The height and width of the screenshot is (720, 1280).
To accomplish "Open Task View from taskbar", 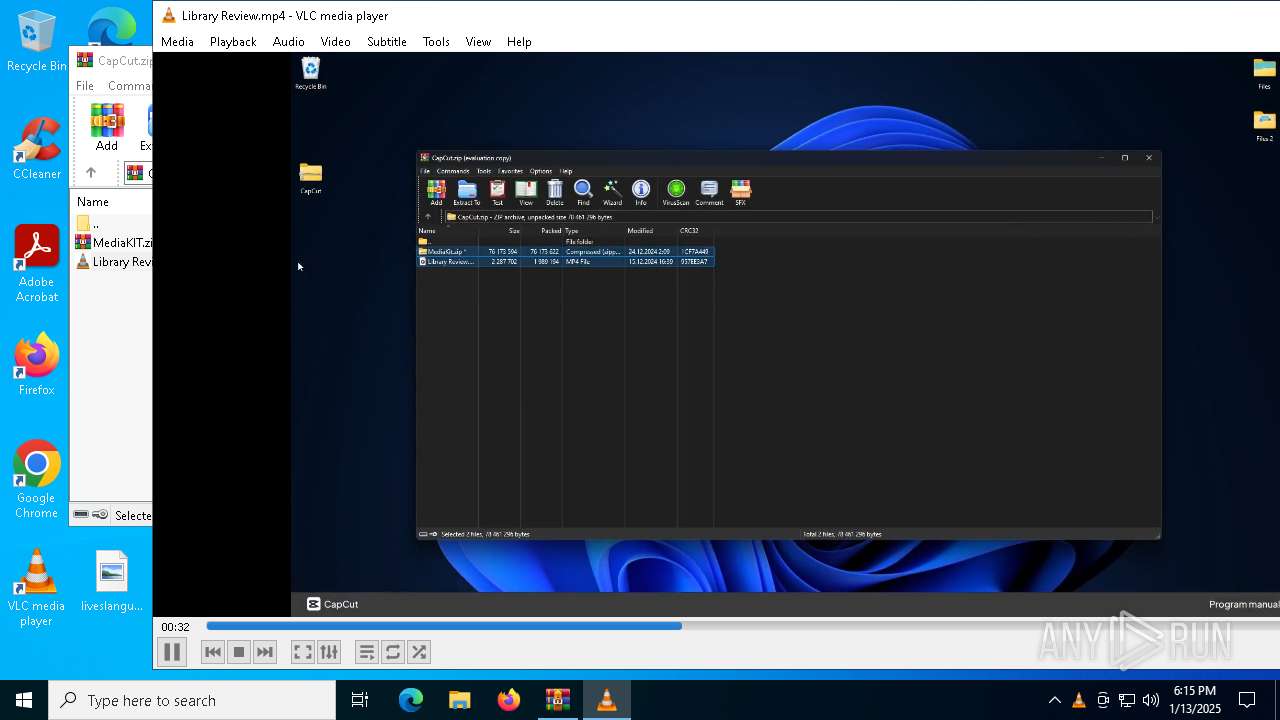I will [x=360, y=700].
